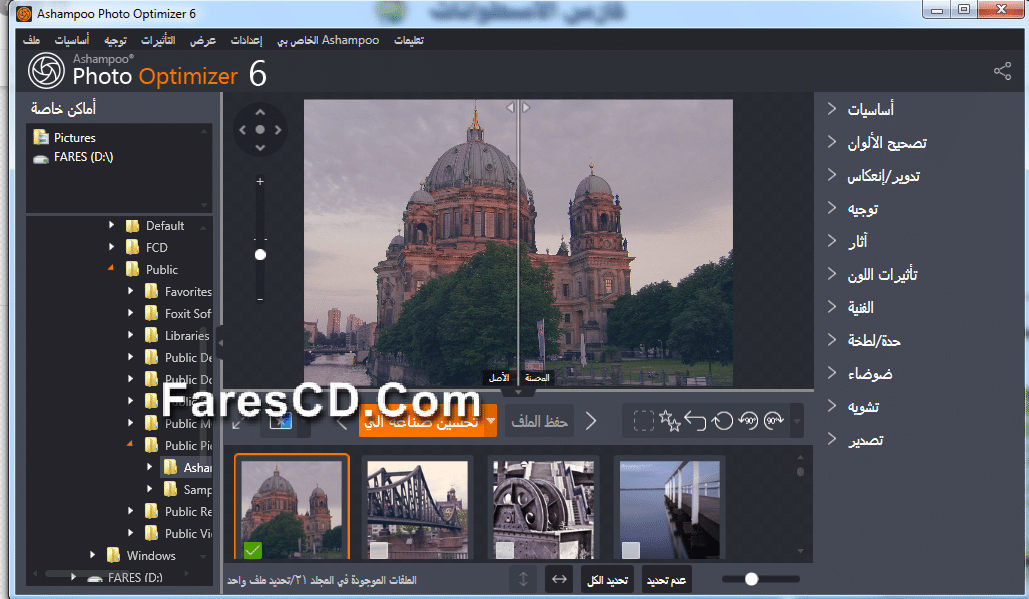Check the pier thumbnail's selection box

tap(631, 550)
